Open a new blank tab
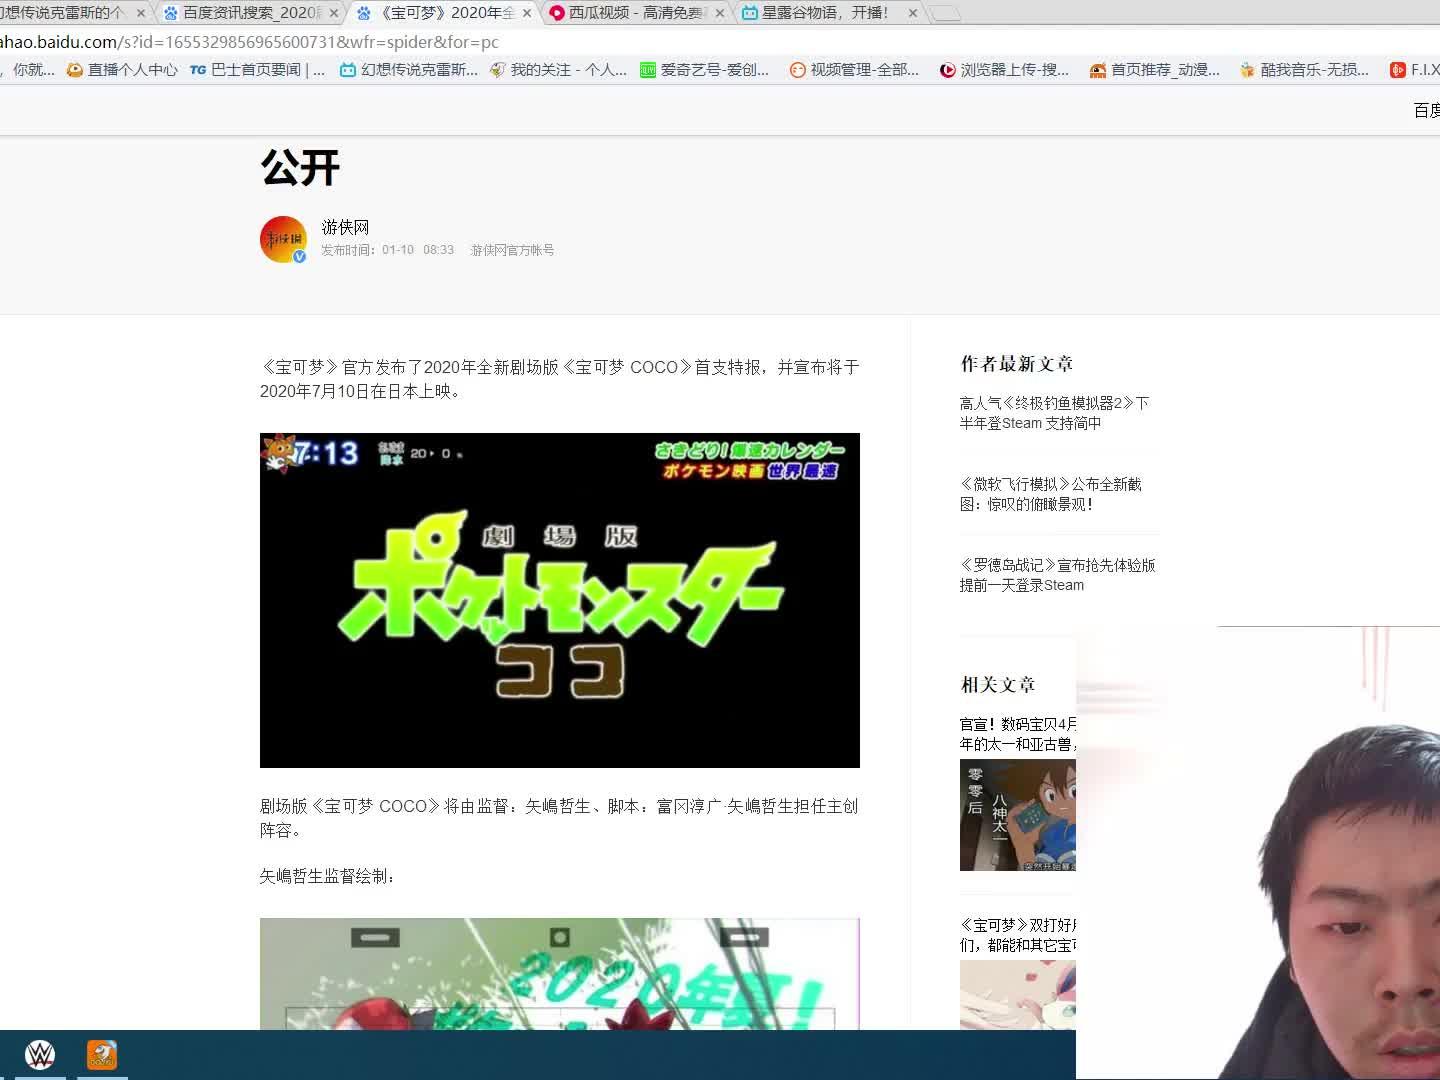 tap(945, 13)
